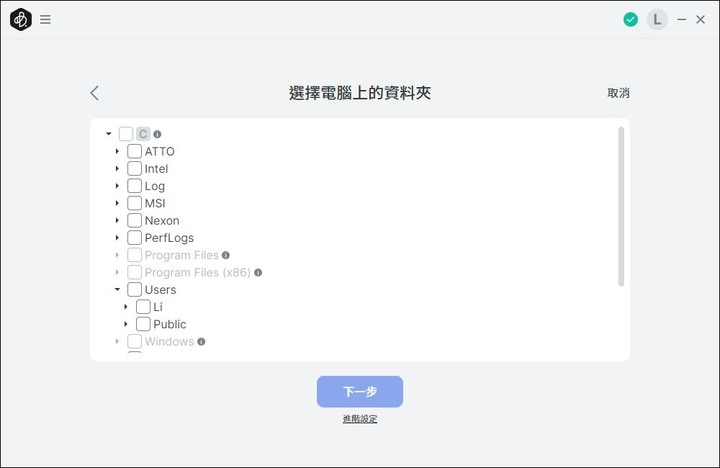720x468 pixels.
Task: Close the application window
Action: coord(700,19)
